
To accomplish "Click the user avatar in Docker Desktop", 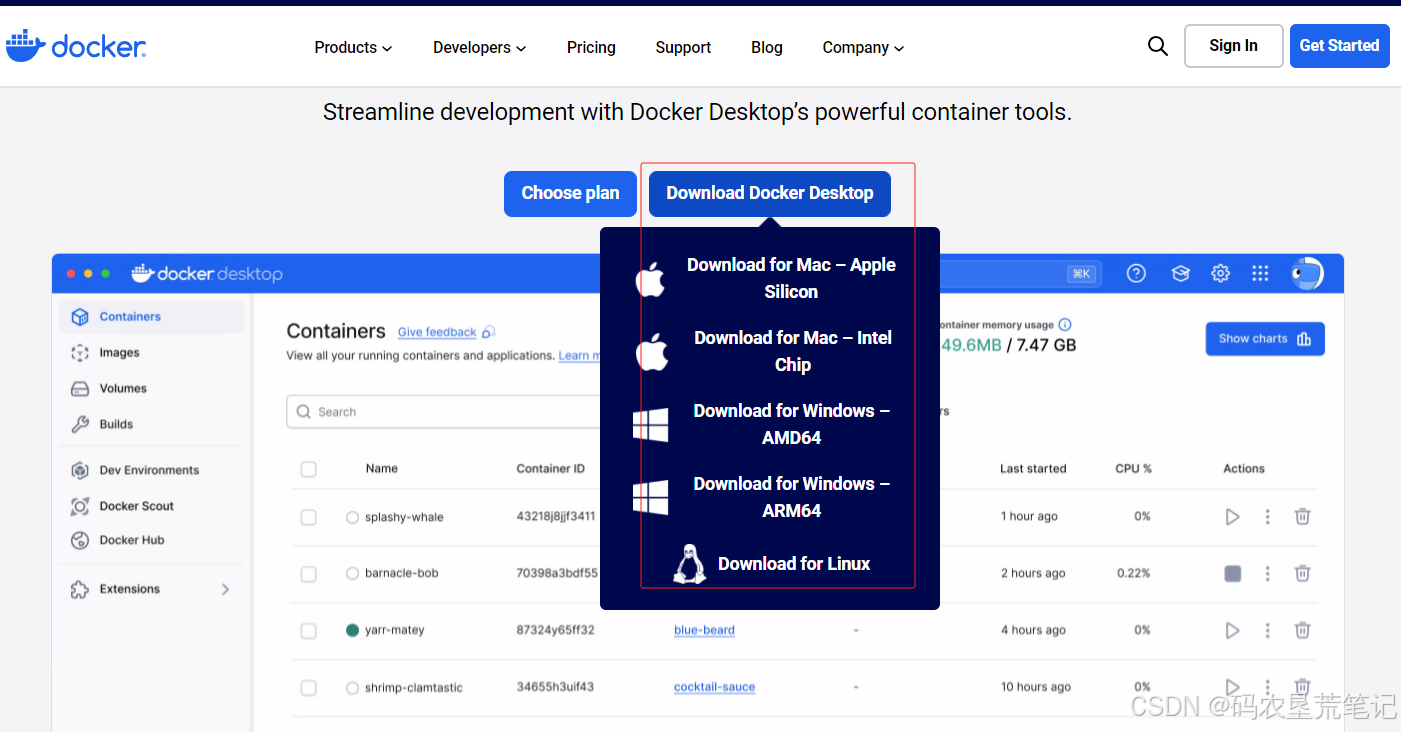I will pyautogui.click(x=1307, y=273).
